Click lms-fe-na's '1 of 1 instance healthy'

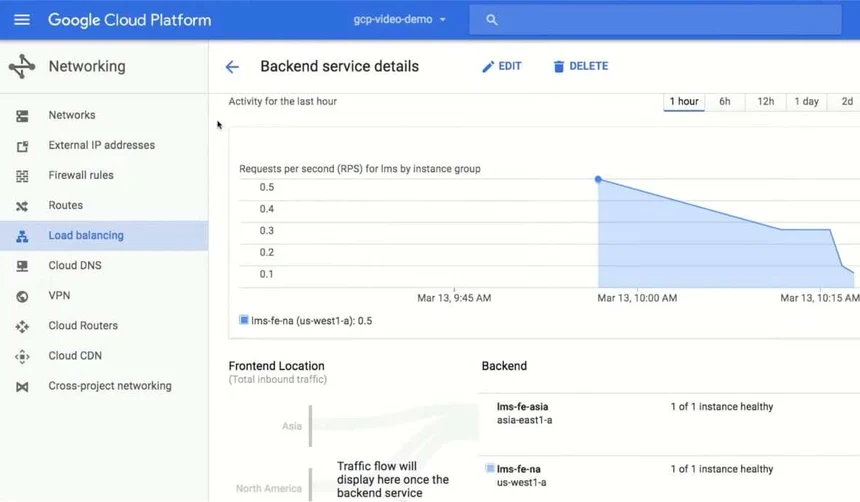click(x=722, y=470)
